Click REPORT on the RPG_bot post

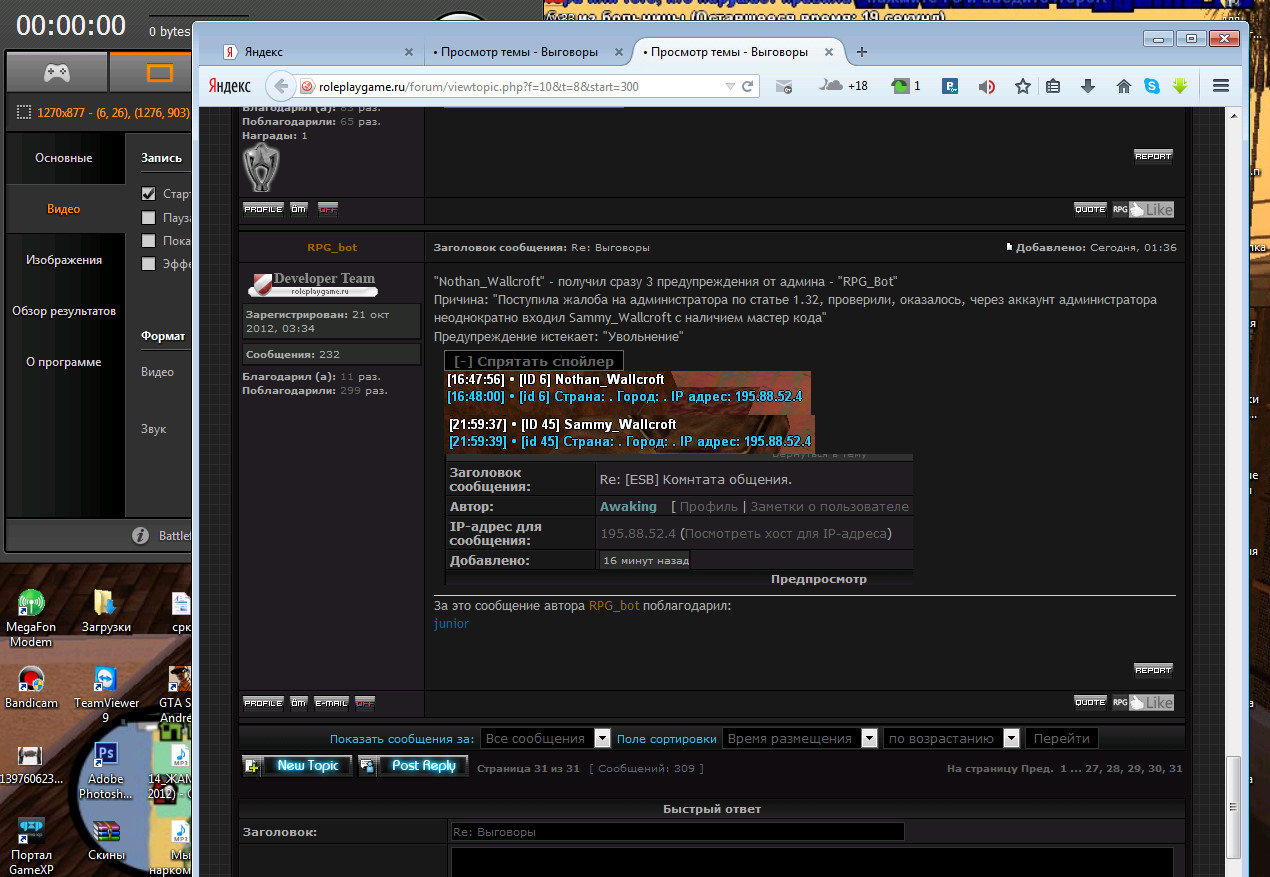click(x=1153, y=670)
